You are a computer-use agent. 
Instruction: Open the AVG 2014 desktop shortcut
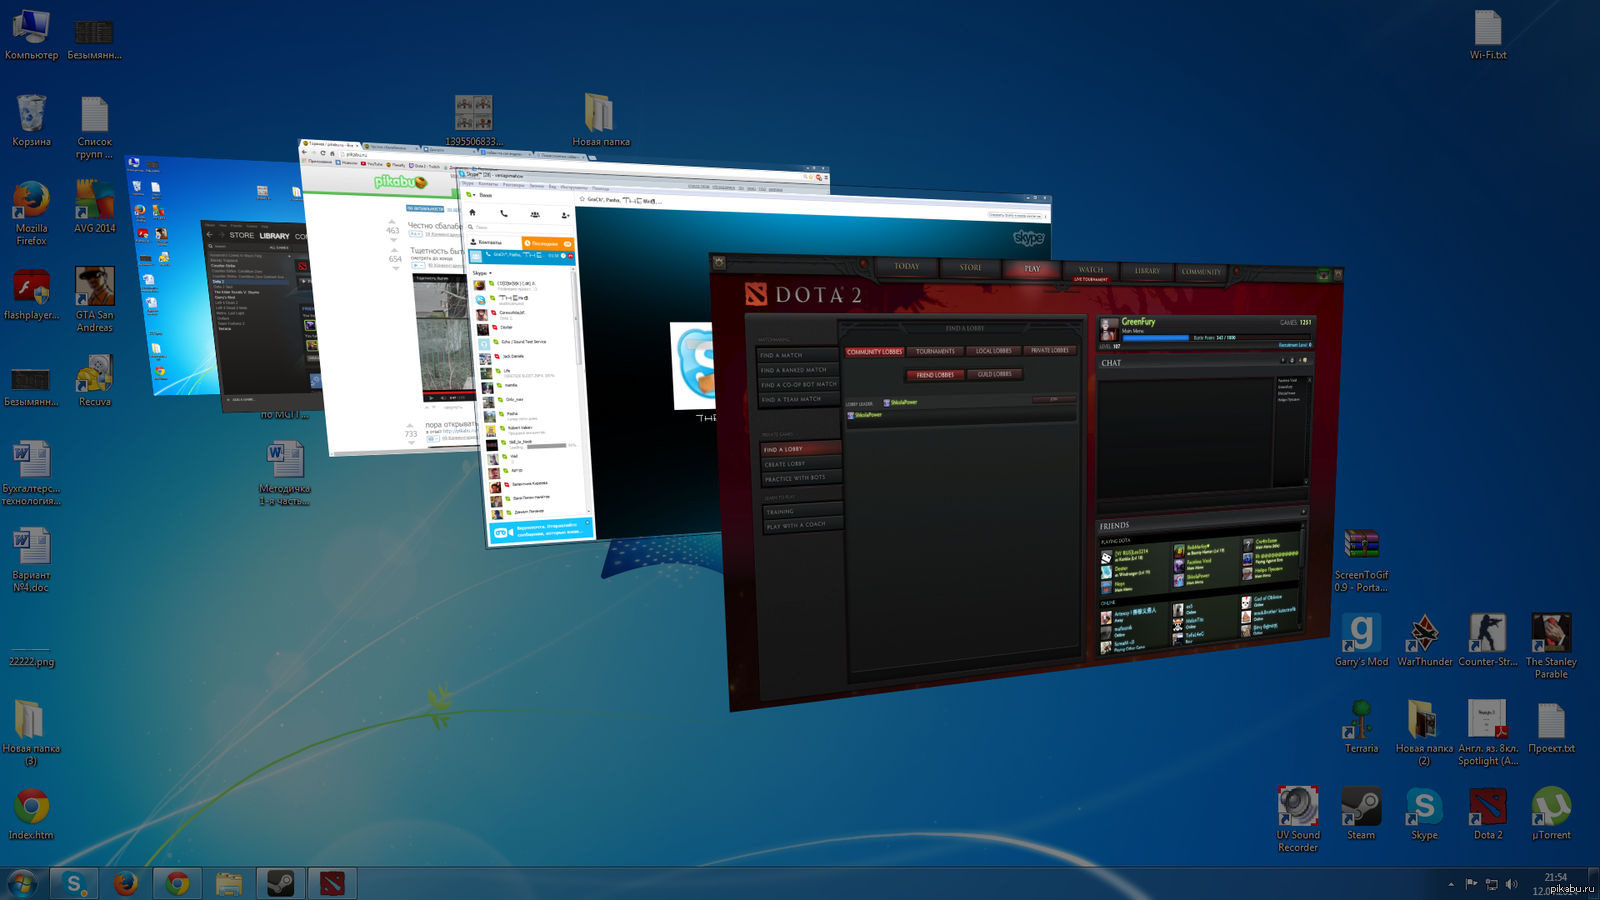tap(94, 208)
